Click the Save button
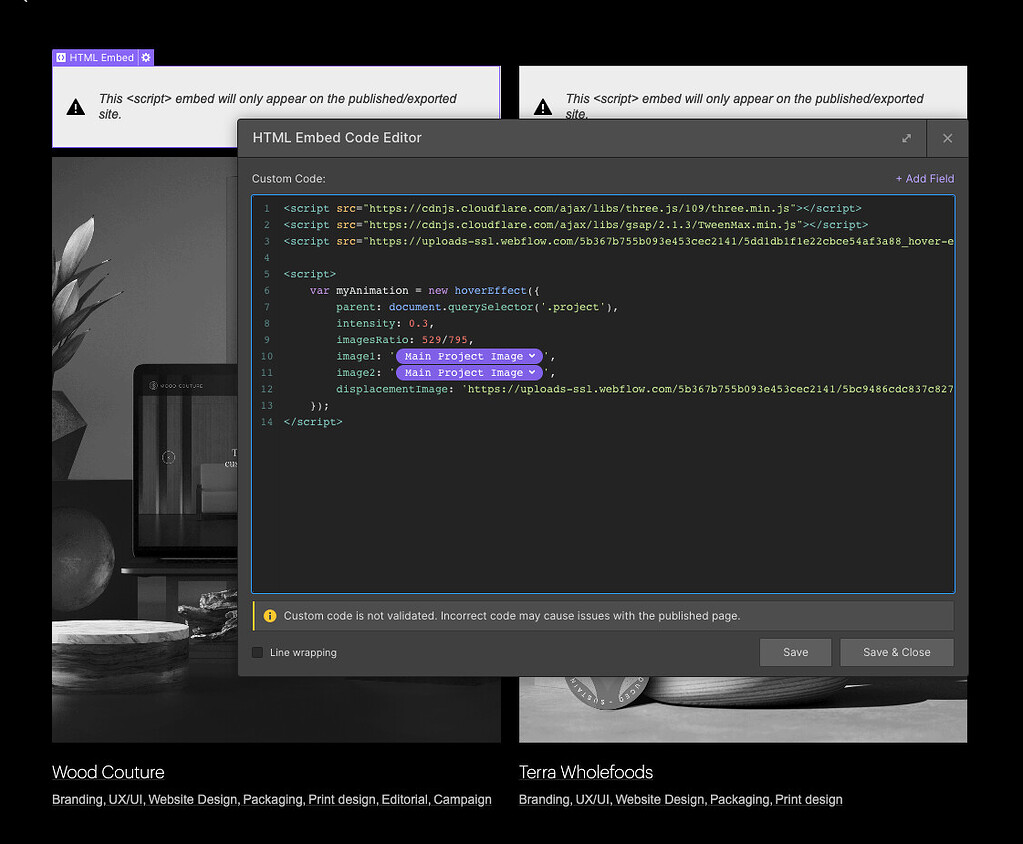Image resolution: width=1023 pixels, height=844 pixels. coord(795,652)
